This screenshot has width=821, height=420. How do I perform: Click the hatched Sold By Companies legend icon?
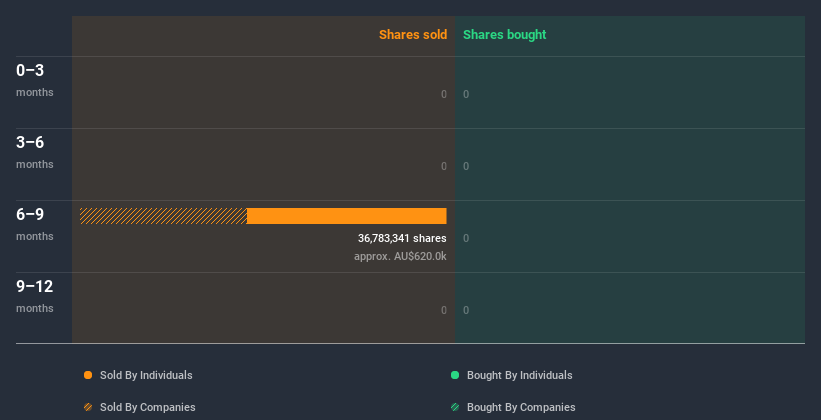[x=88, y=407]
